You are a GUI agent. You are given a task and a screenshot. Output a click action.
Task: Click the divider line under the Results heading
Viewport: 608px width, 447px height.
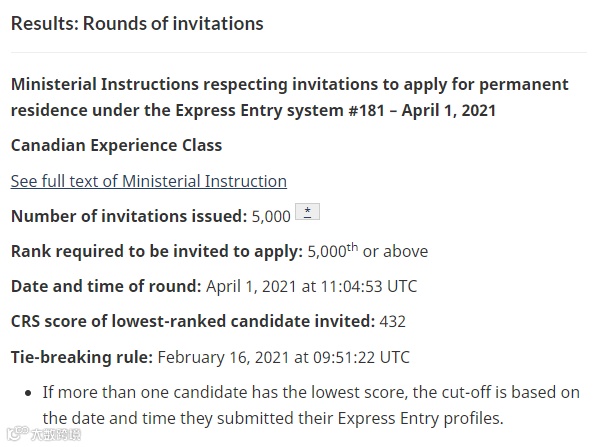[298, 52]
